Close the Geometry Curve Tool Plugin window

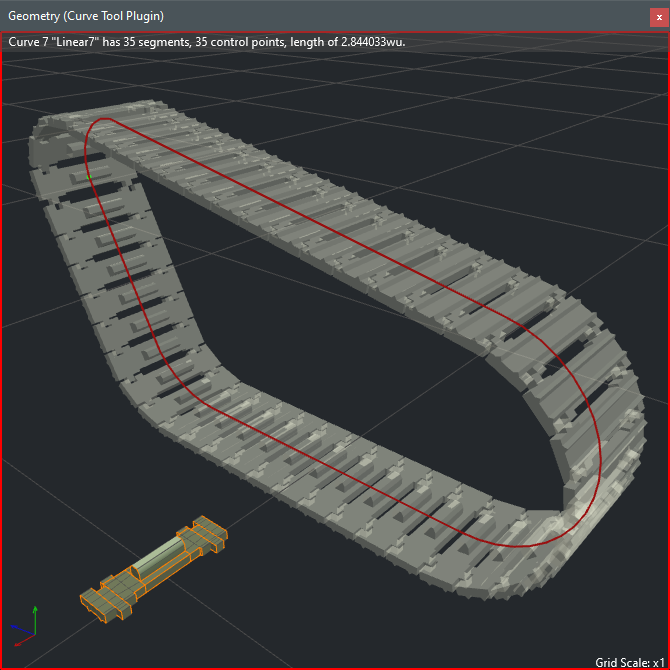(659, 18)
